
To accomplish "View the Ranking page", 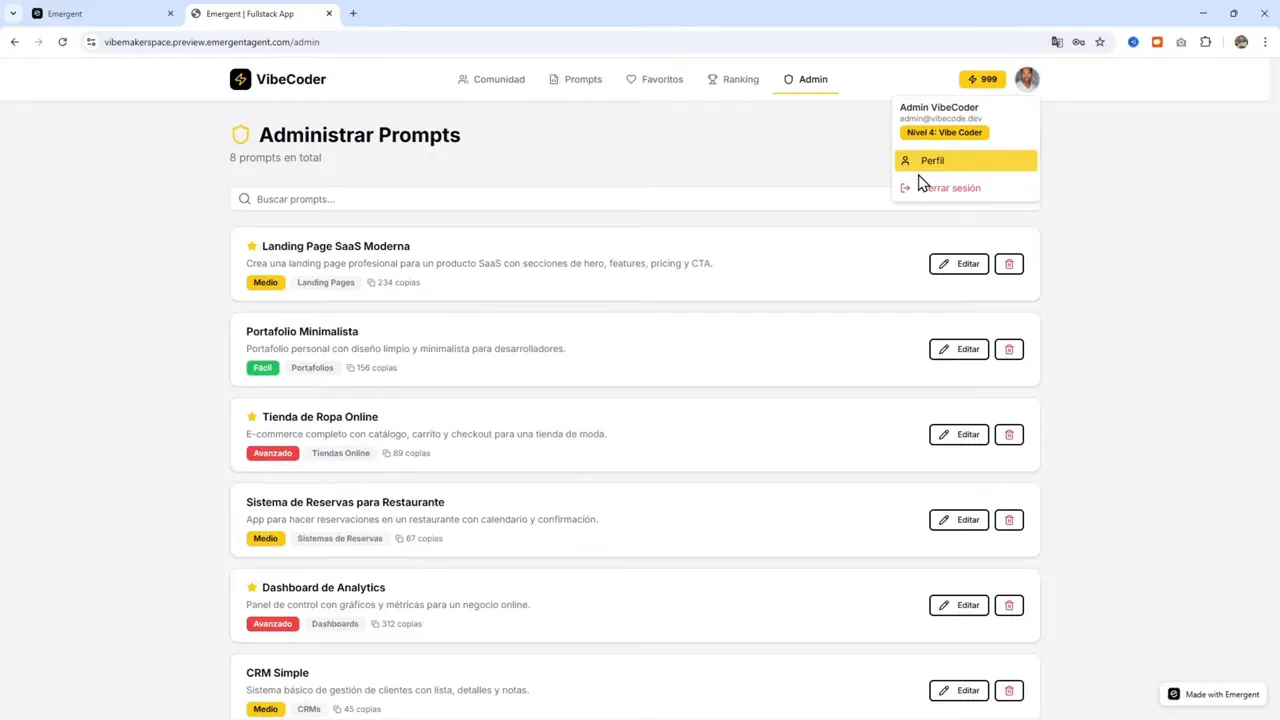I will (x=733, y=79).
